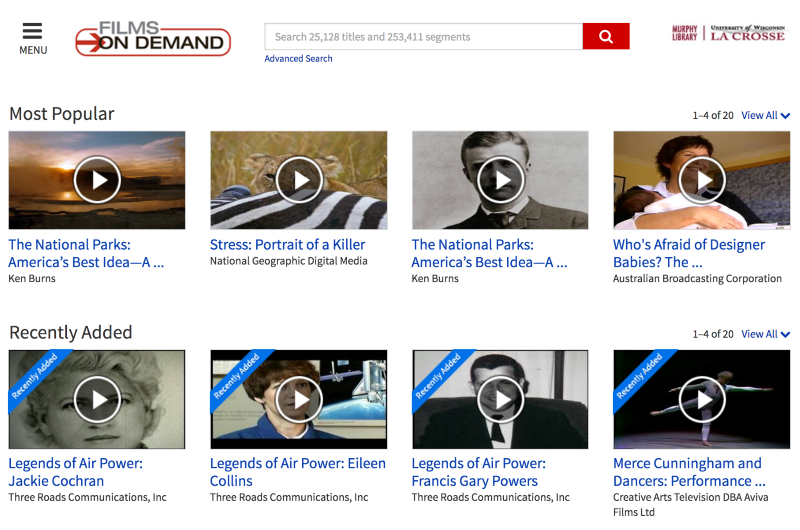Image resolution: width=800 pixels, height=530 pixels.
Task: Open Legends of Air Power: Jackie Cochran link
Action: tap(76, 472)
